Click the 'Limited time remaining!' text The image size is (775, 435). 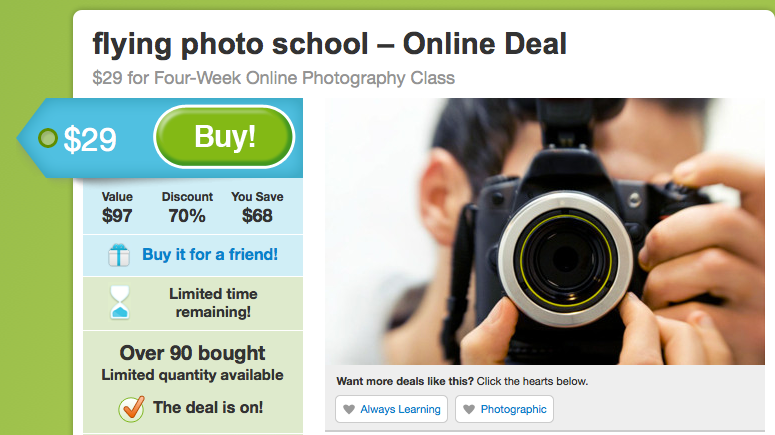coord(213,303)
